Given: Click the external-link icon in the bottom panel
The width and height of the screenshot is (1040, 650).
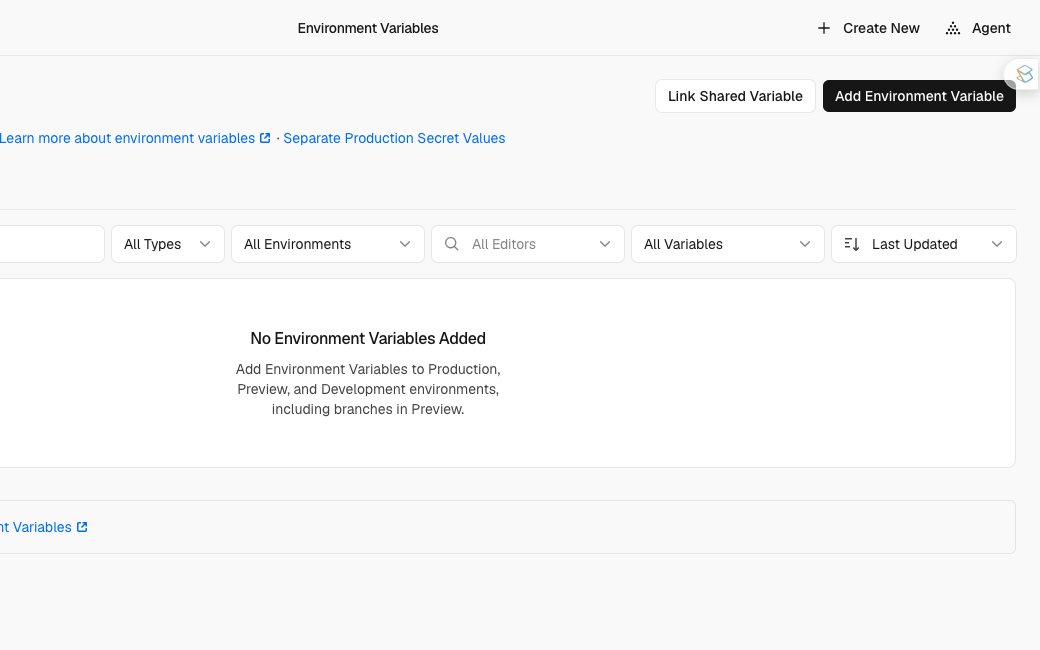Looking at the screenshot, I should pyautogui.click(x=82, y=527).
